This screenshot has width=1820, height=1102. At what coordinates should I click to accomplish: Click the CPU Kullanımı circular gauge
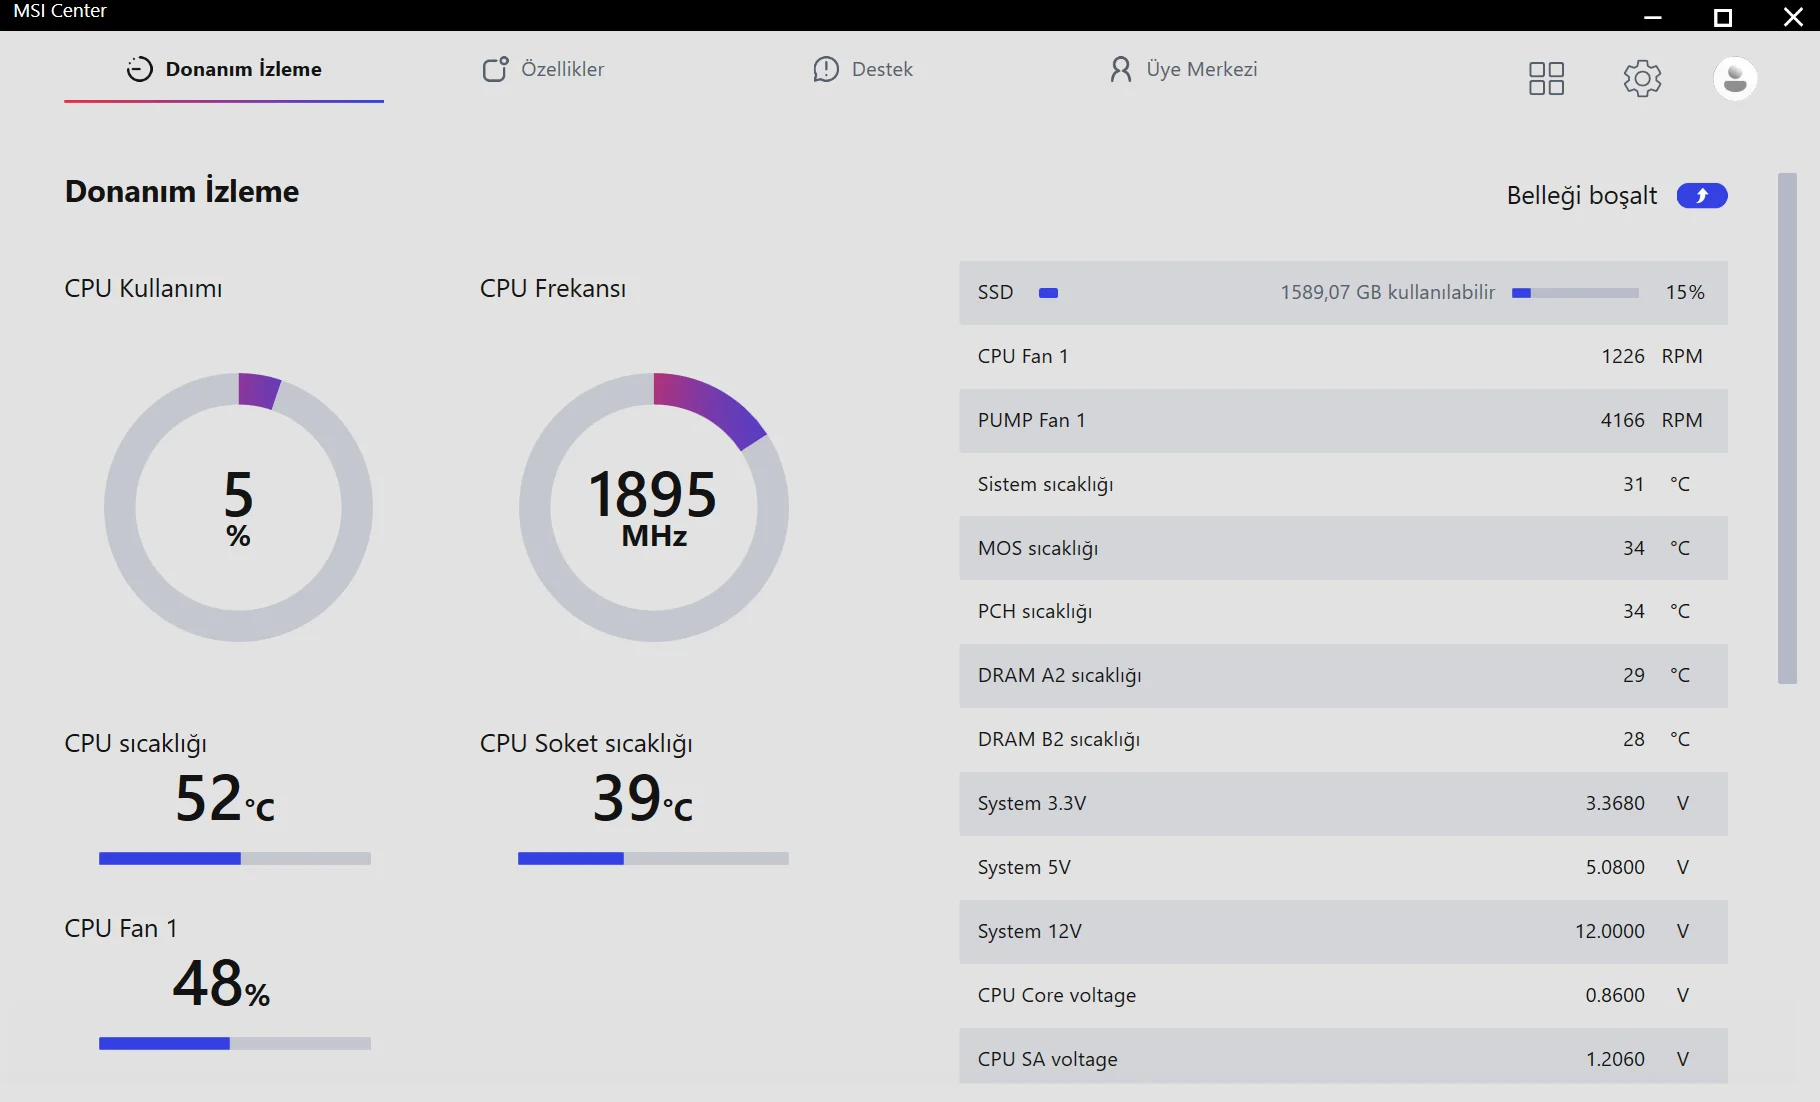pos(238,507)
